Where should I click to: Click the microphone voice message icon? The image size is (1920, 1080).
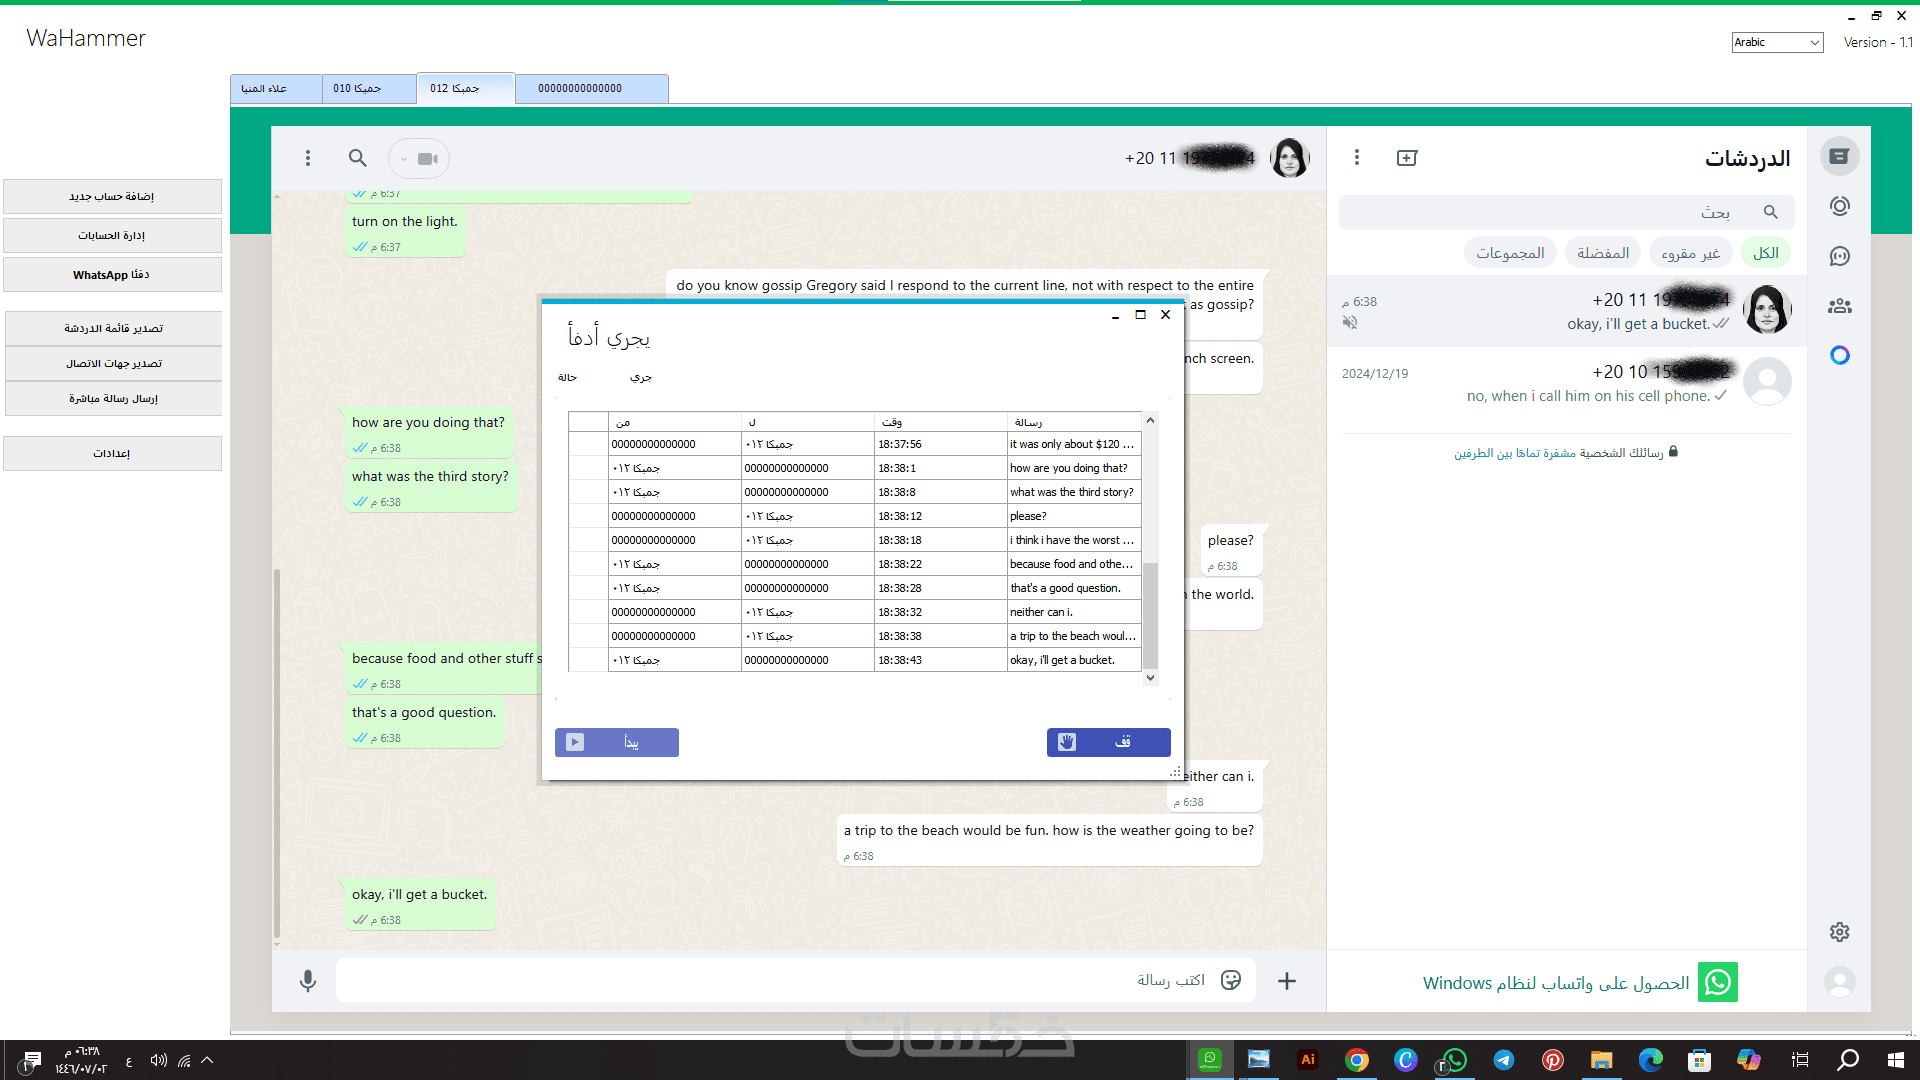[x=308, y=981]
